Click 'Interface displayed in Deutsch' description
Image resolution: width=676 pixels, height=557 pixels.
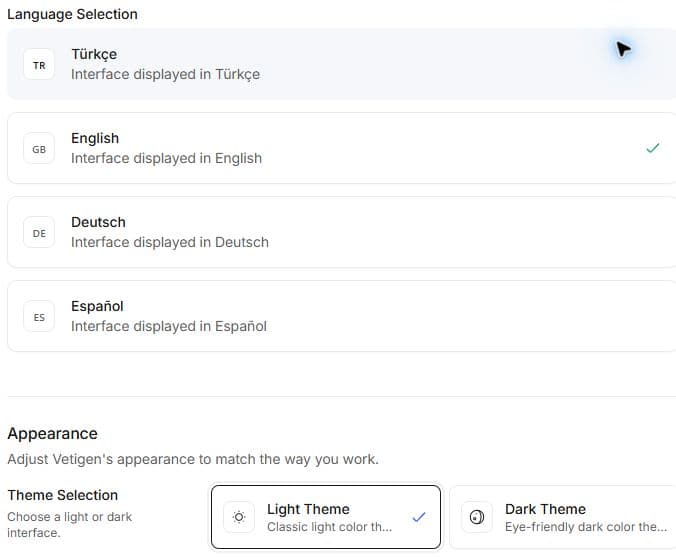point(170,242)
